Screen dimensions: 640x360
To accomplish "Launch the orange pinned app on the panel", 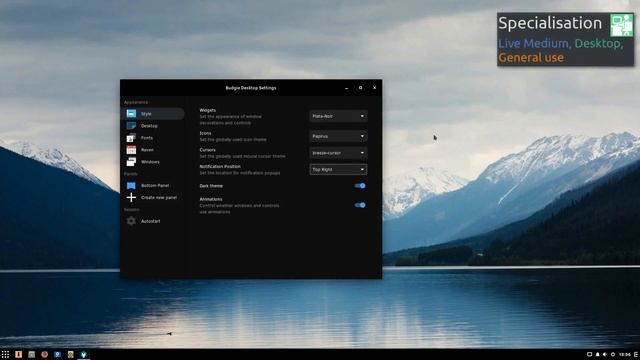I will (18, 354).
